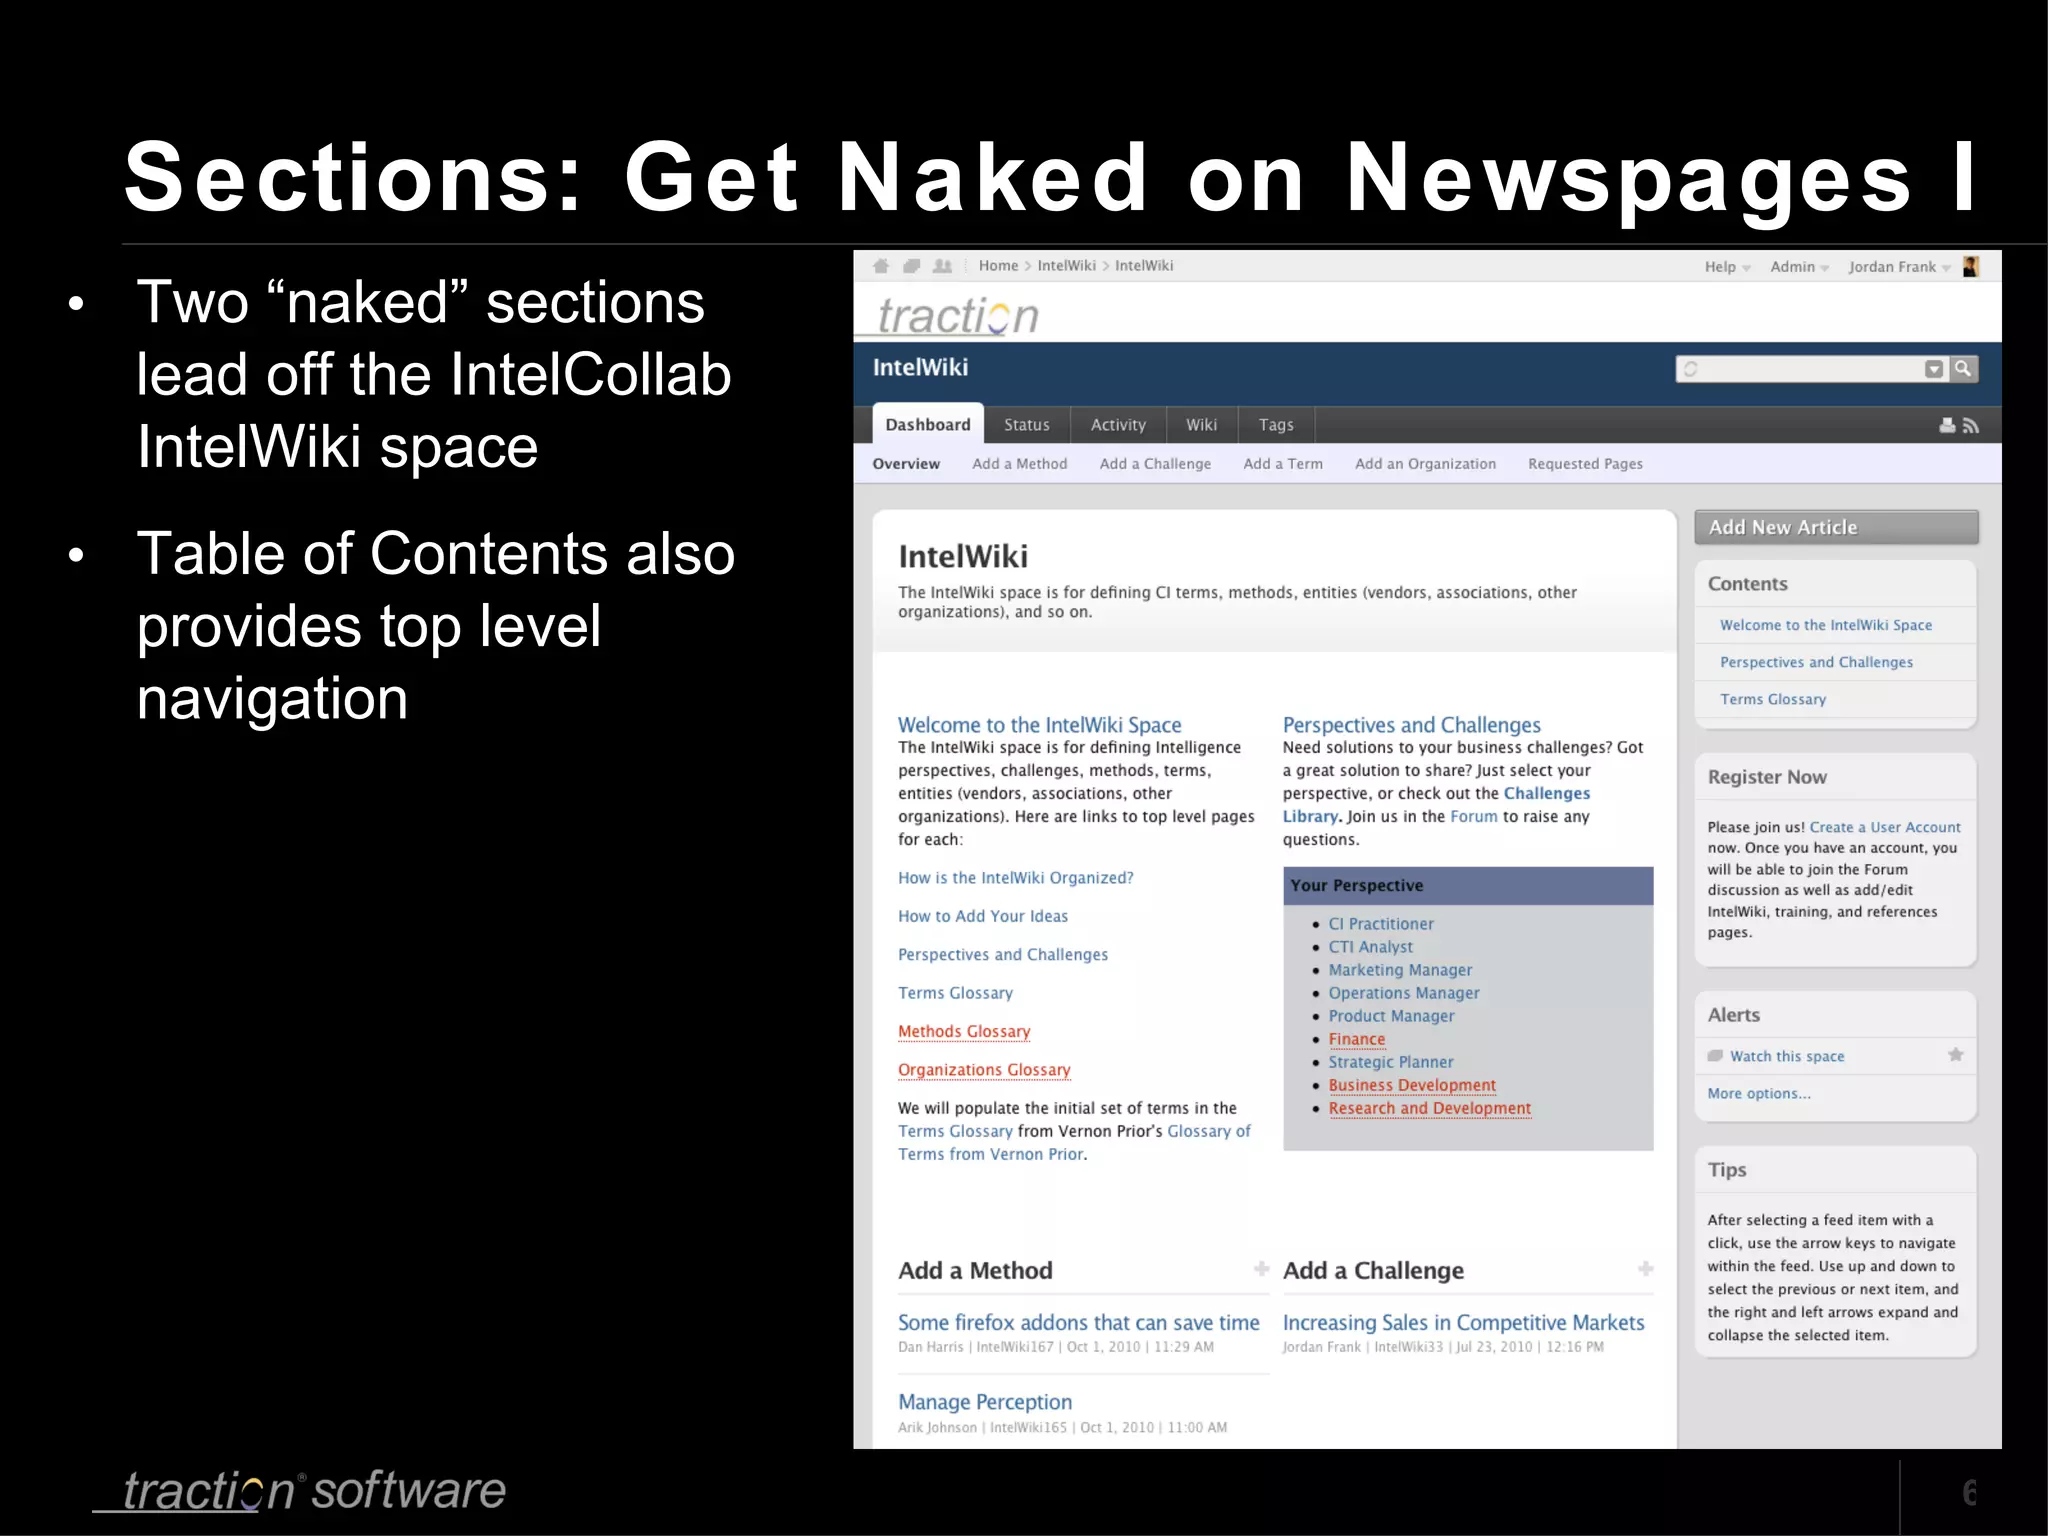Click More options under Alerts
This screenshot has height=1536, width=2048.
pos(1759,1093)
